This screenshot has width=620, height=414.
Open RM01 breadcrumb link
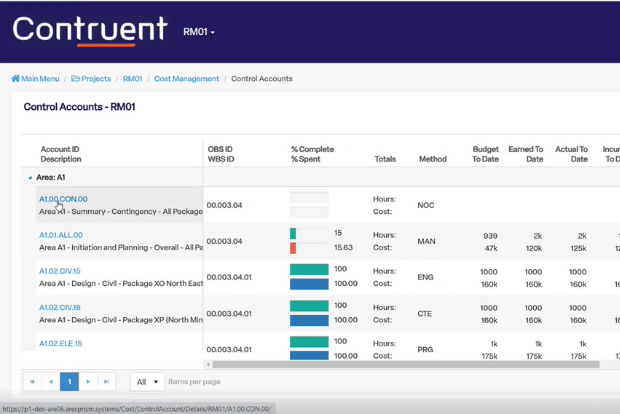click(x=132, y=79)
